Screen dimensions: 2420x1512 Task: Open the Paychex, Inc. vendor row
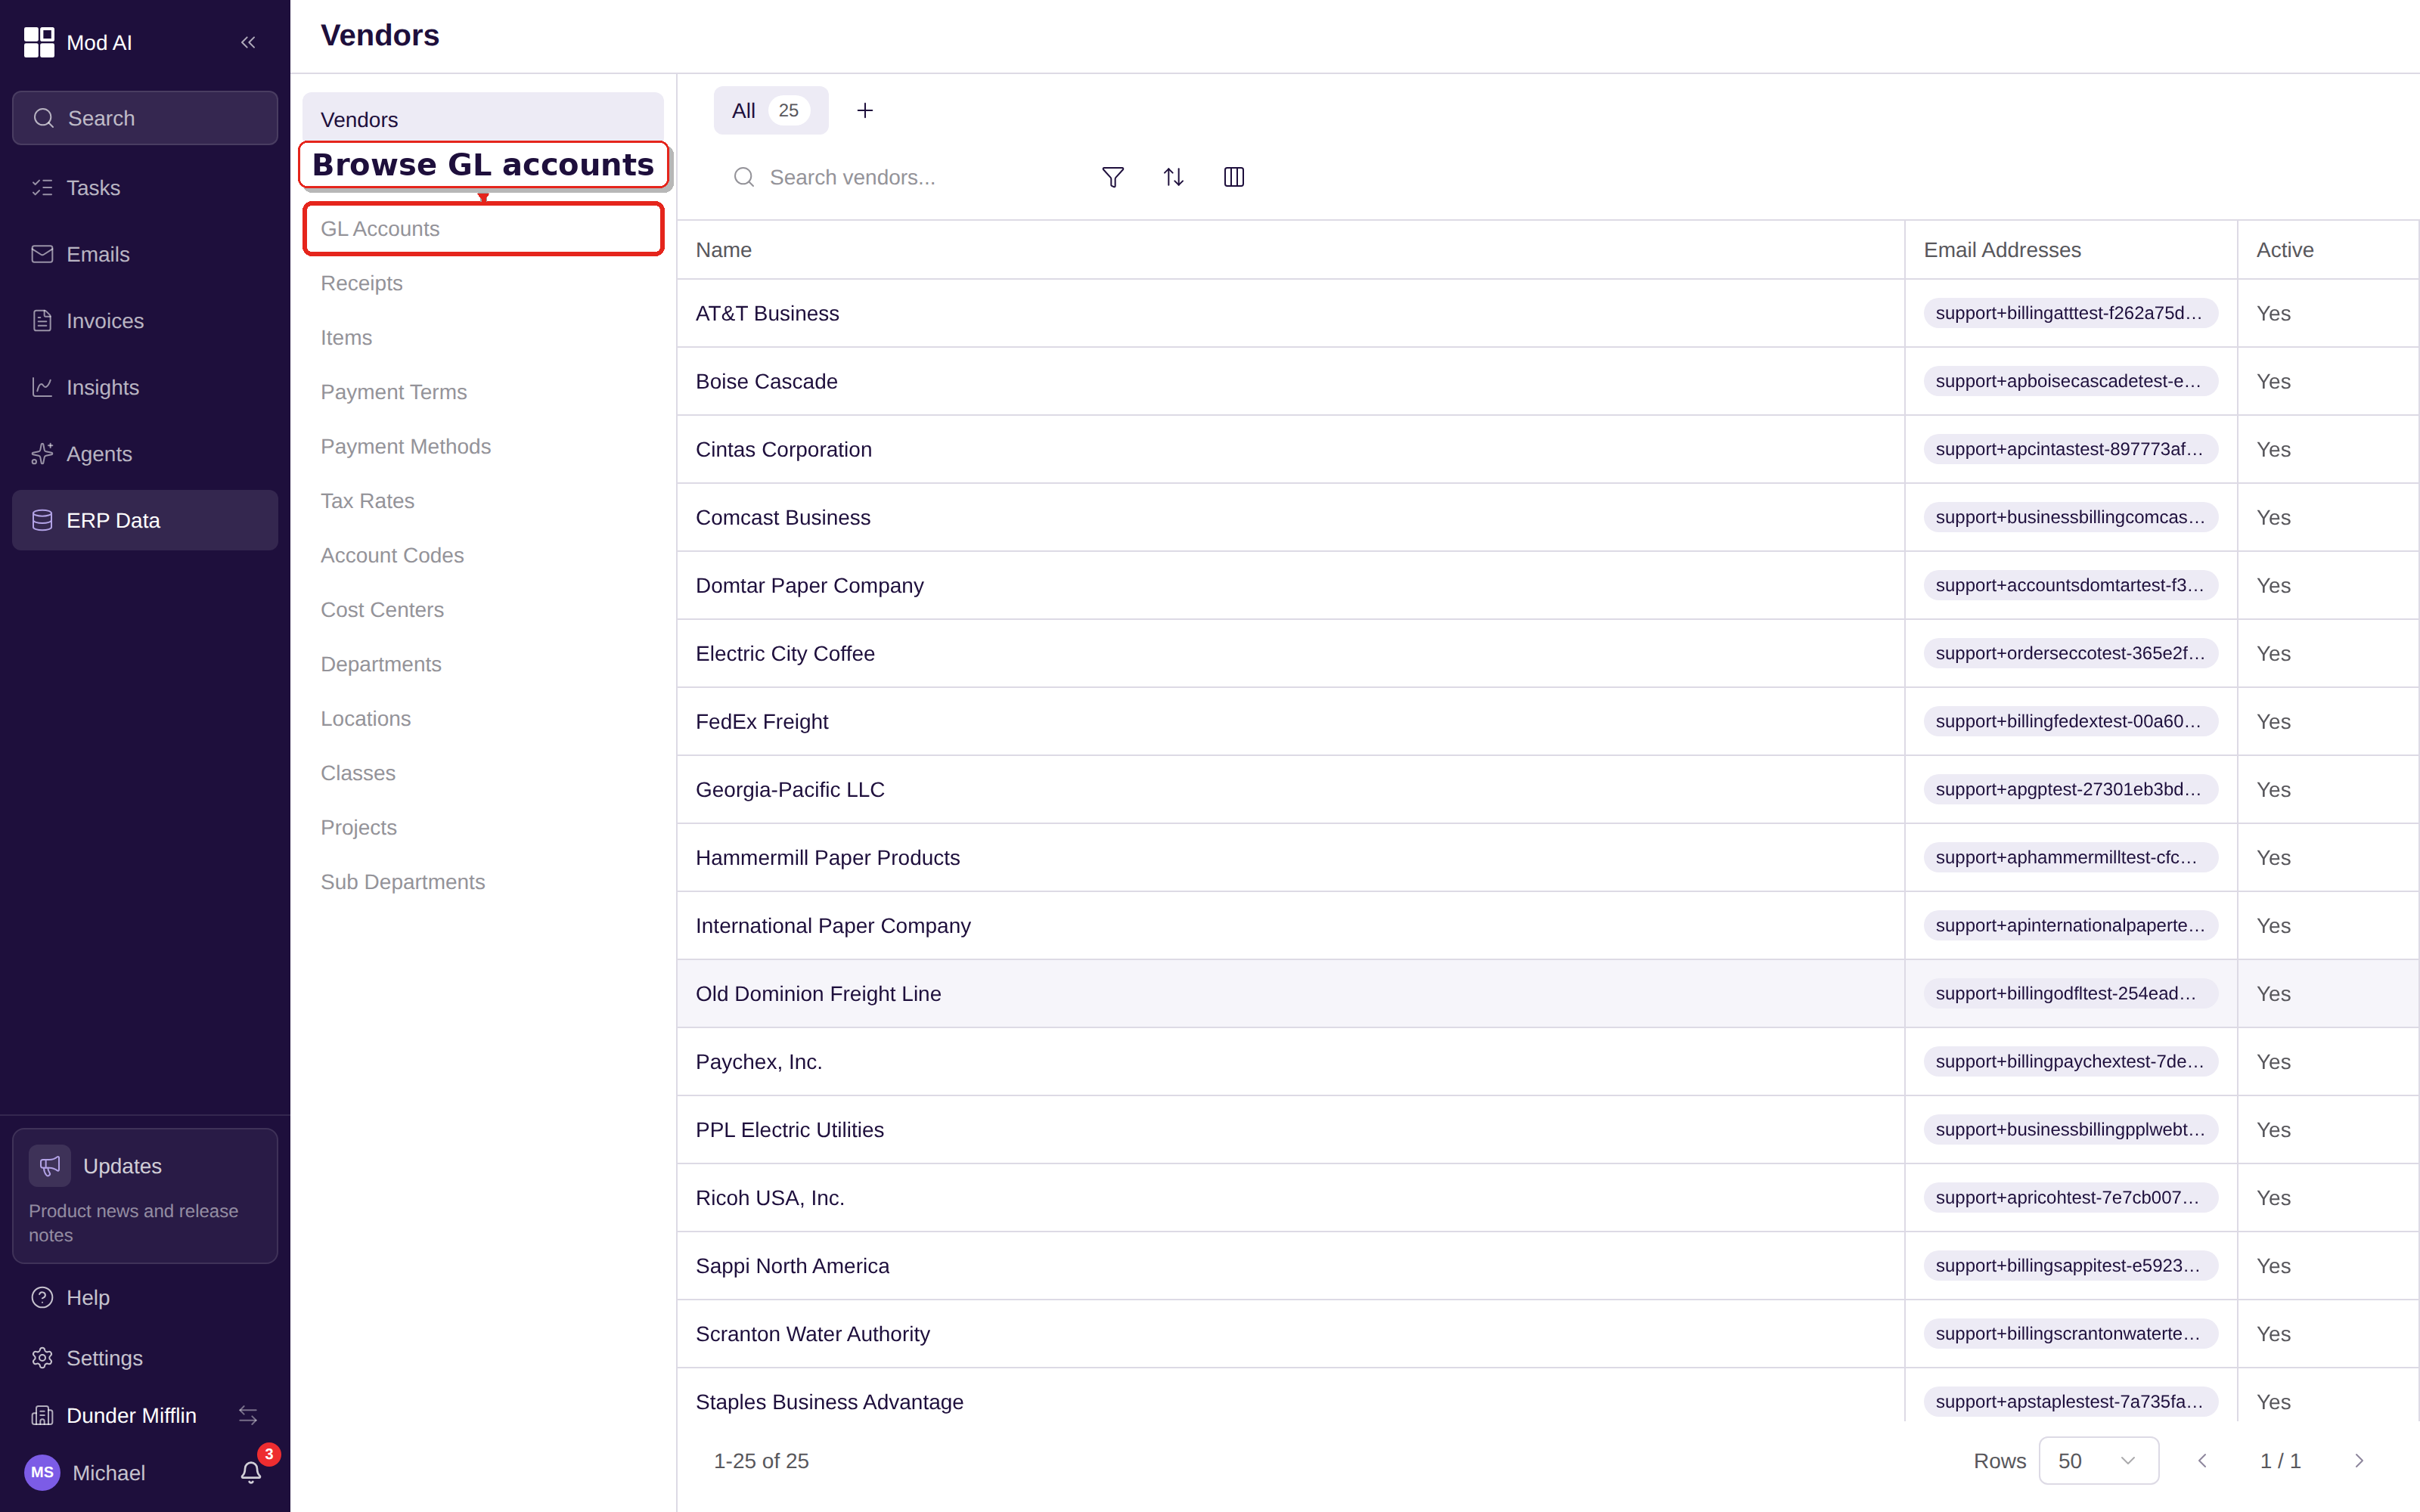(x=1548, y=1061)
